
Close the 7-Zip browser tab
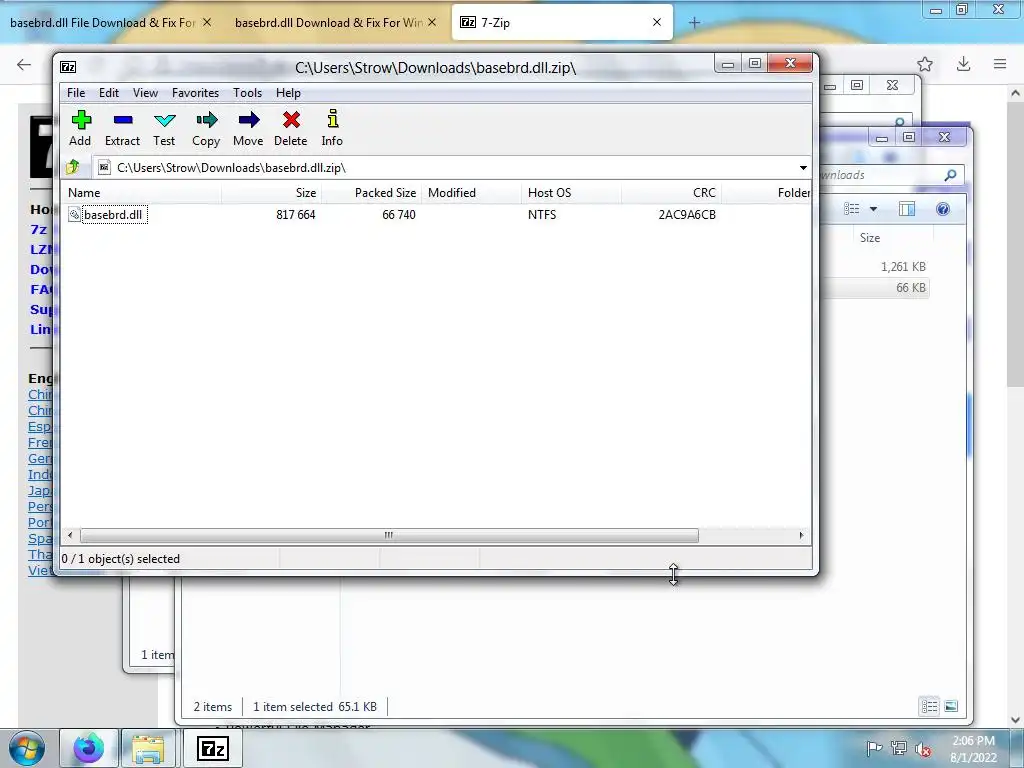657,22
